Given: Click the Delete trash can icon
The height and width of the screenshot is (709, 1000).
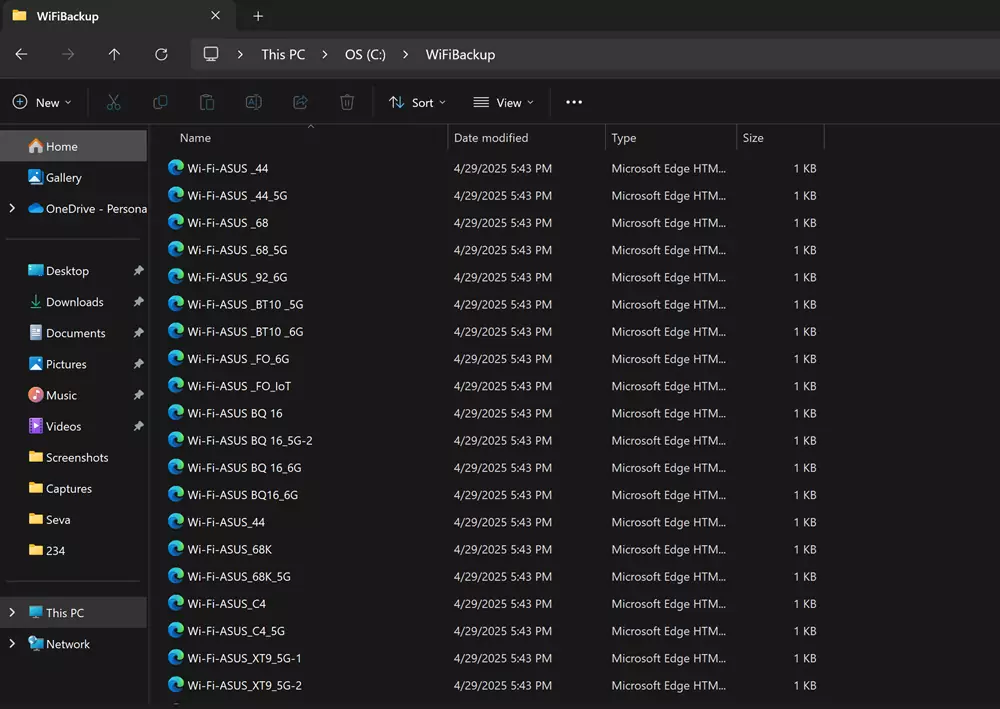Looking at the screenshot, I should click(347, 102).
